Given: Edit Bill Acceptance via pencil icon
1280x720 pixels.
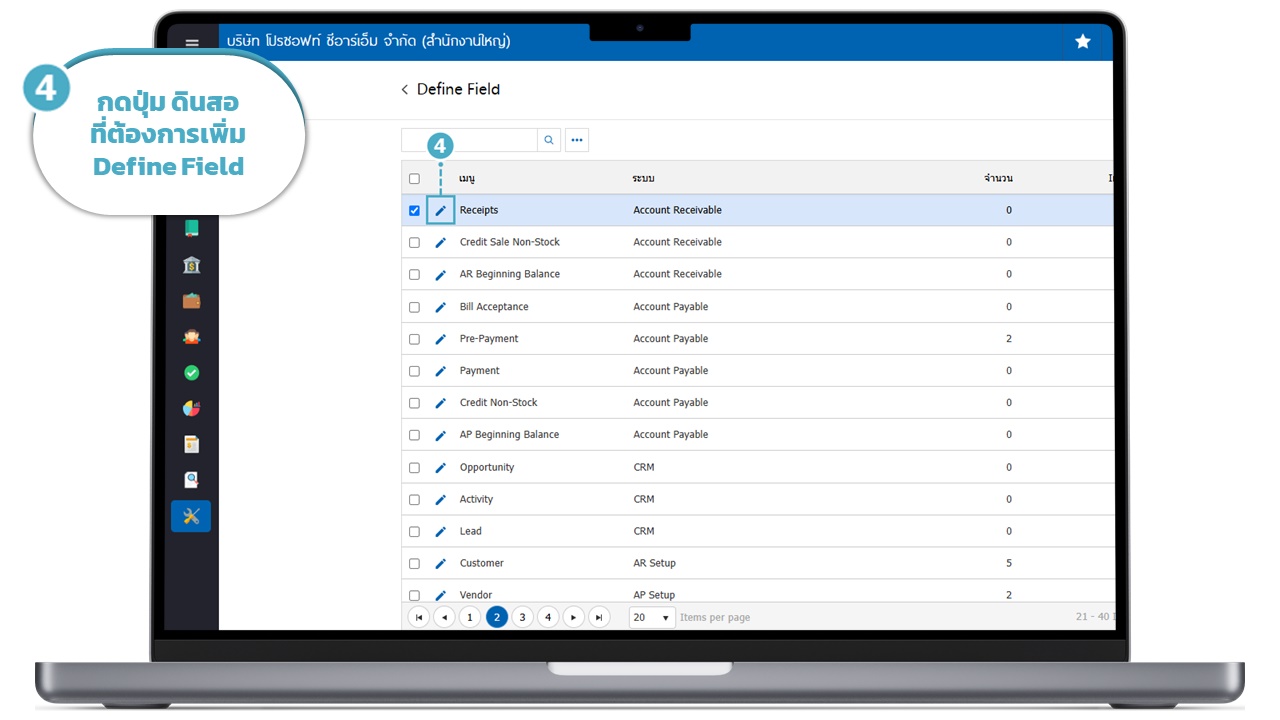Looking at the screenshot, I should 440,307.
